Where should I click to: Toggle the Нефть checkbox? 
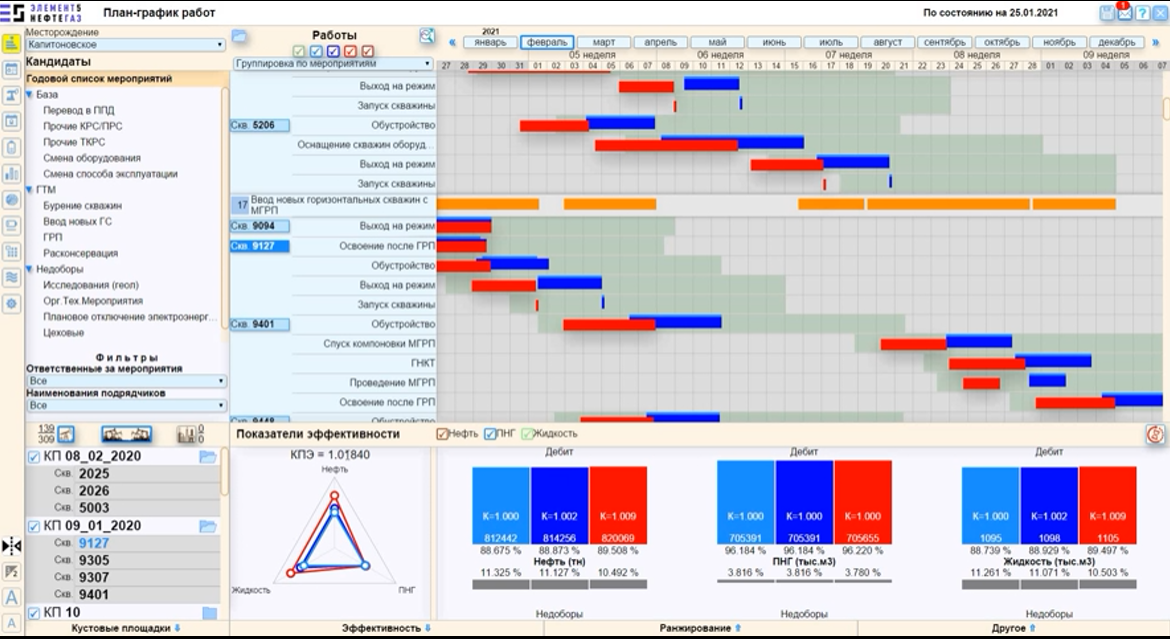point(442,434)
